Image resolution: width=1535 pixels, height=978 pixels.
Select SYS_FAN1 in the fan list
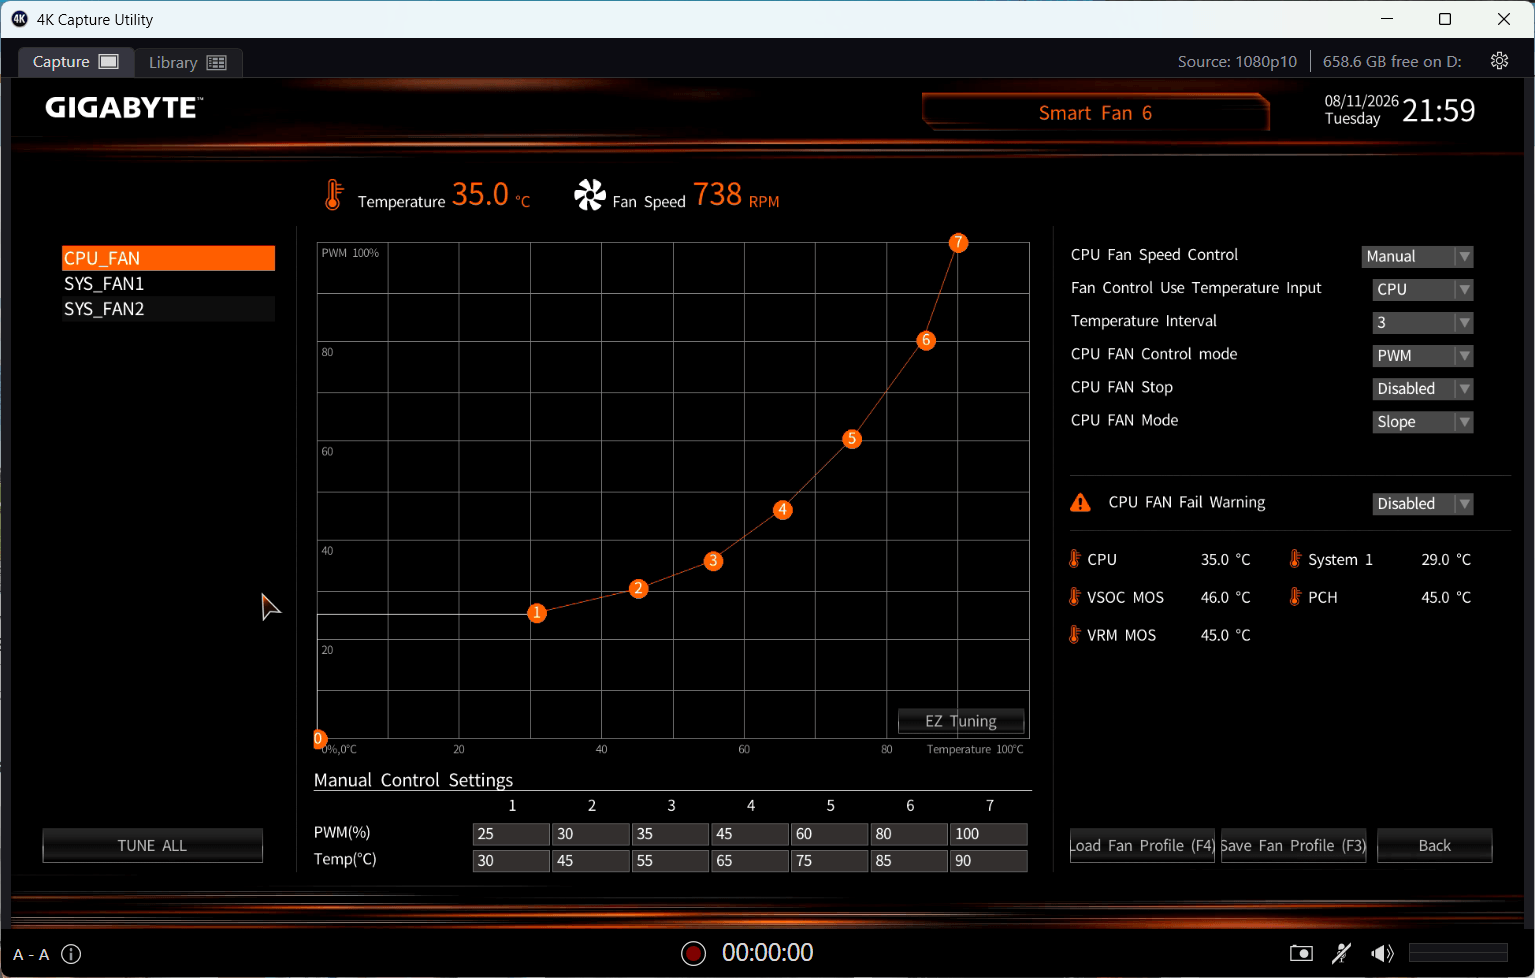pos(168,284)
